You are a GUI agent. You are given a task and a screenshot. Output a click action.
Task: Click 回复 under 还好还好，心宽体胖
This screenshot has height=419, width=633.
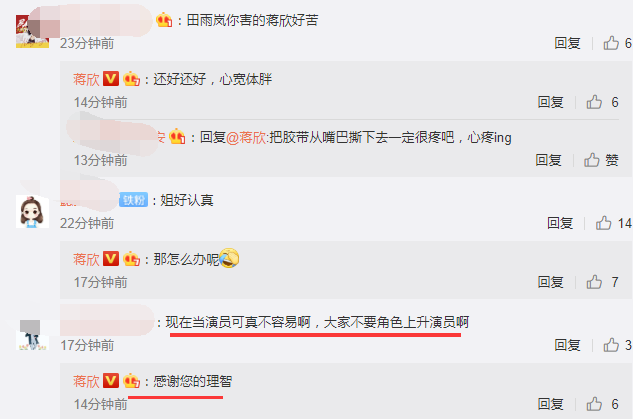pos(550,102)
